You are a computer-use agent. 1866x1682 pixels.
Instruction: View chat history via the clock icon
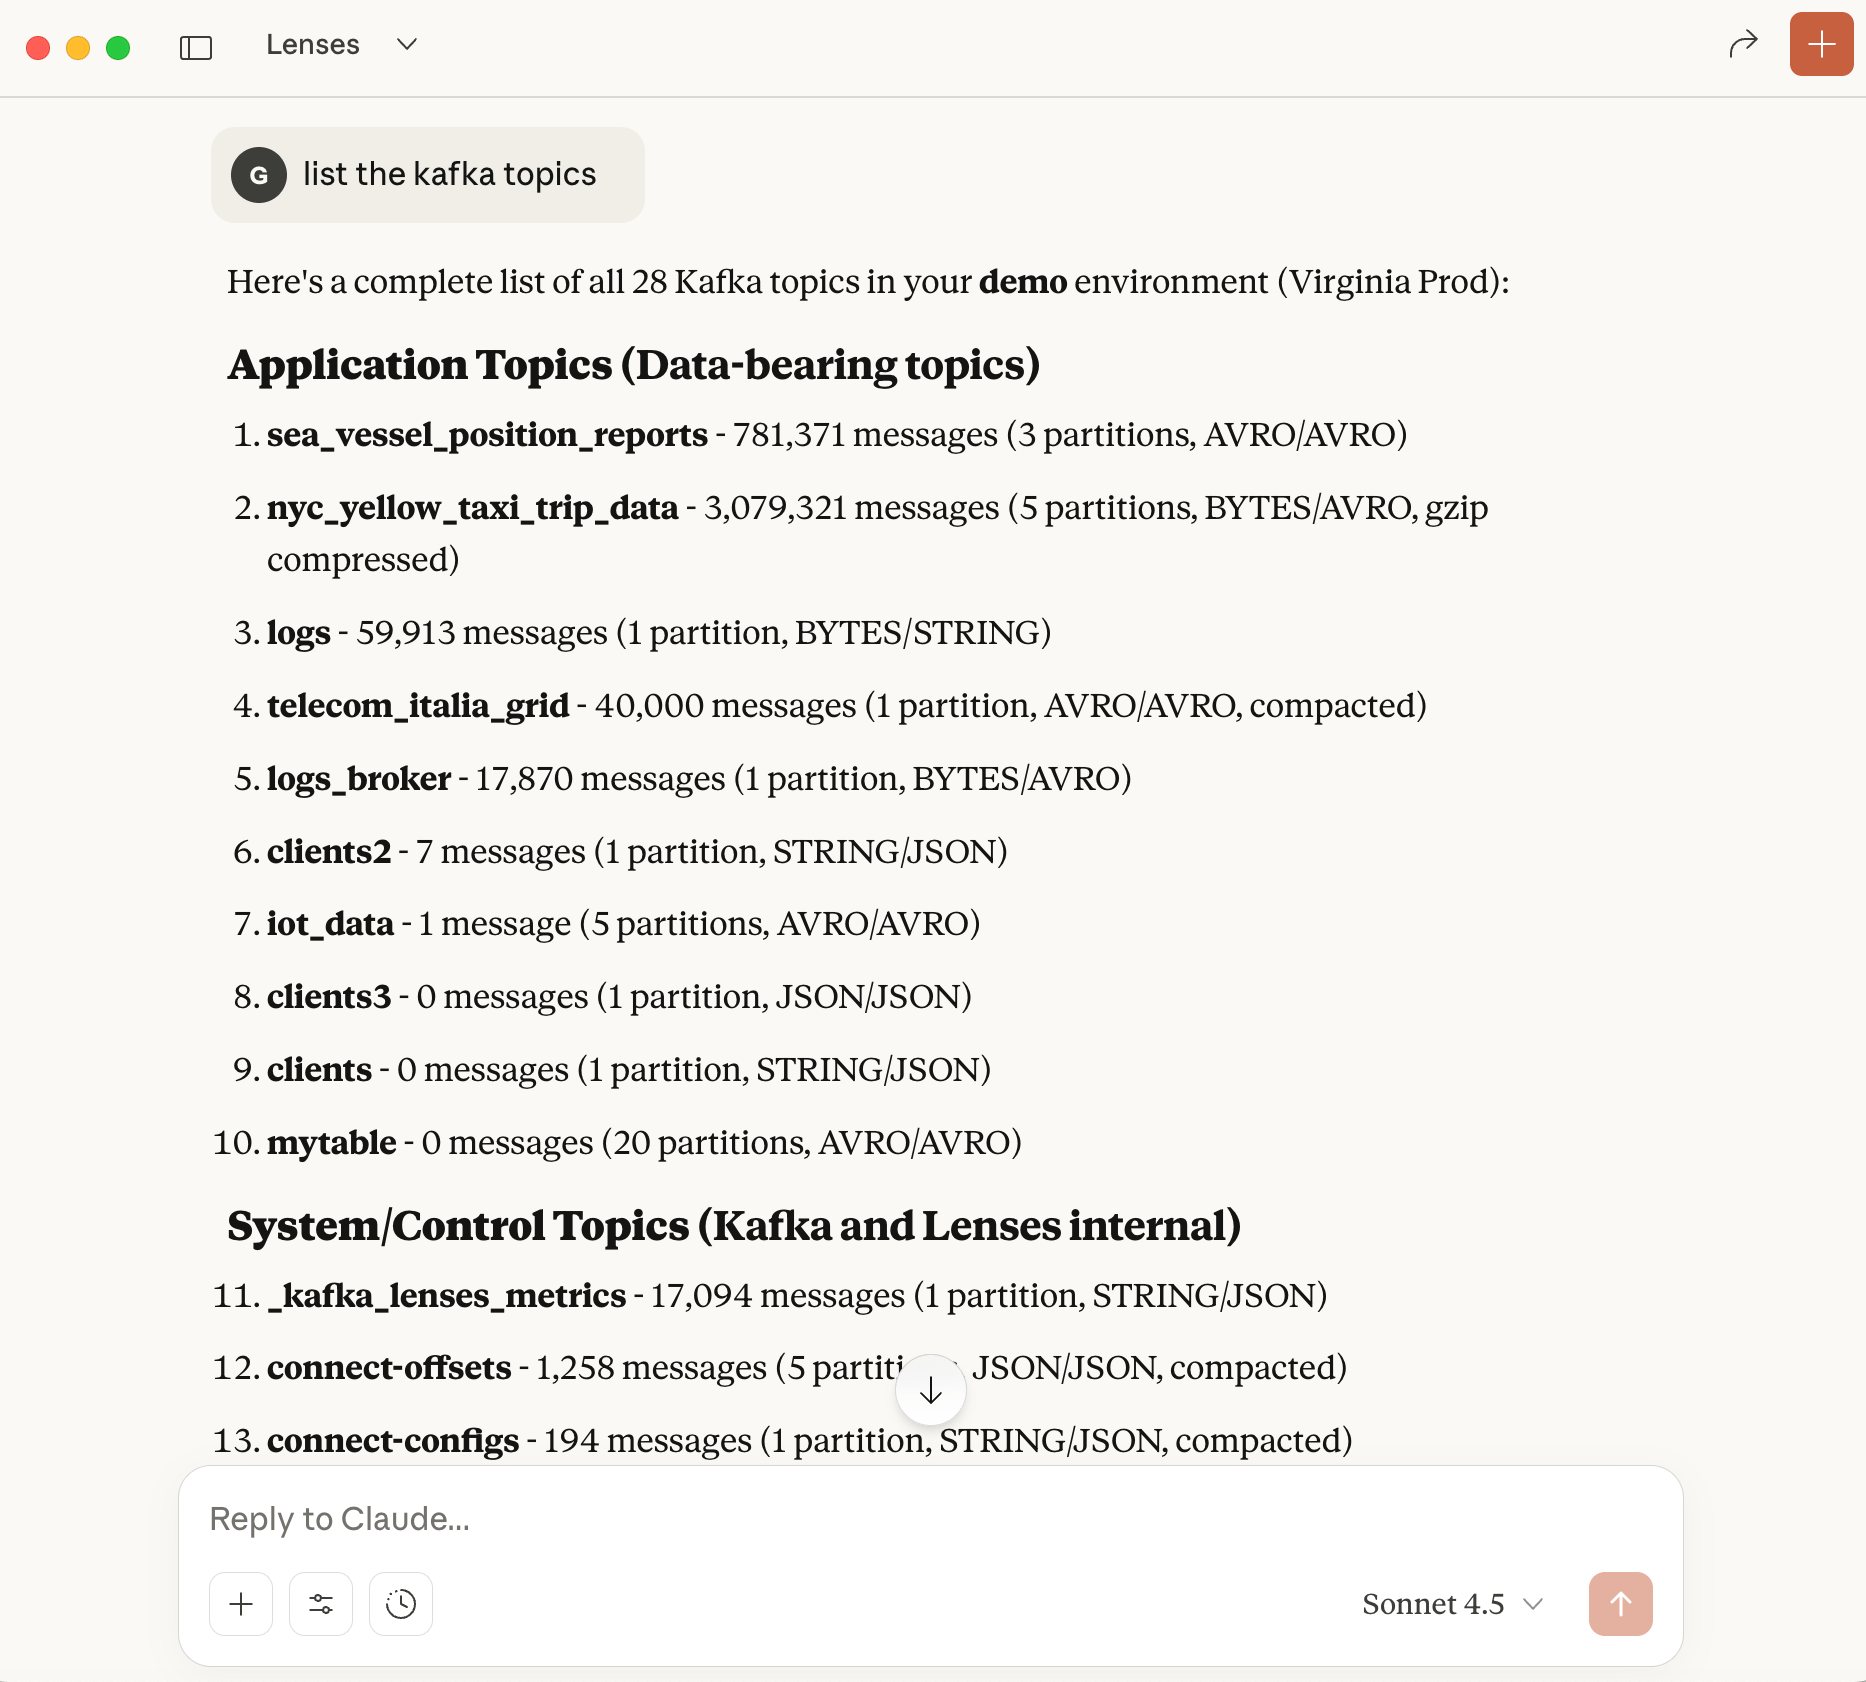click(x=400, y=1604)
